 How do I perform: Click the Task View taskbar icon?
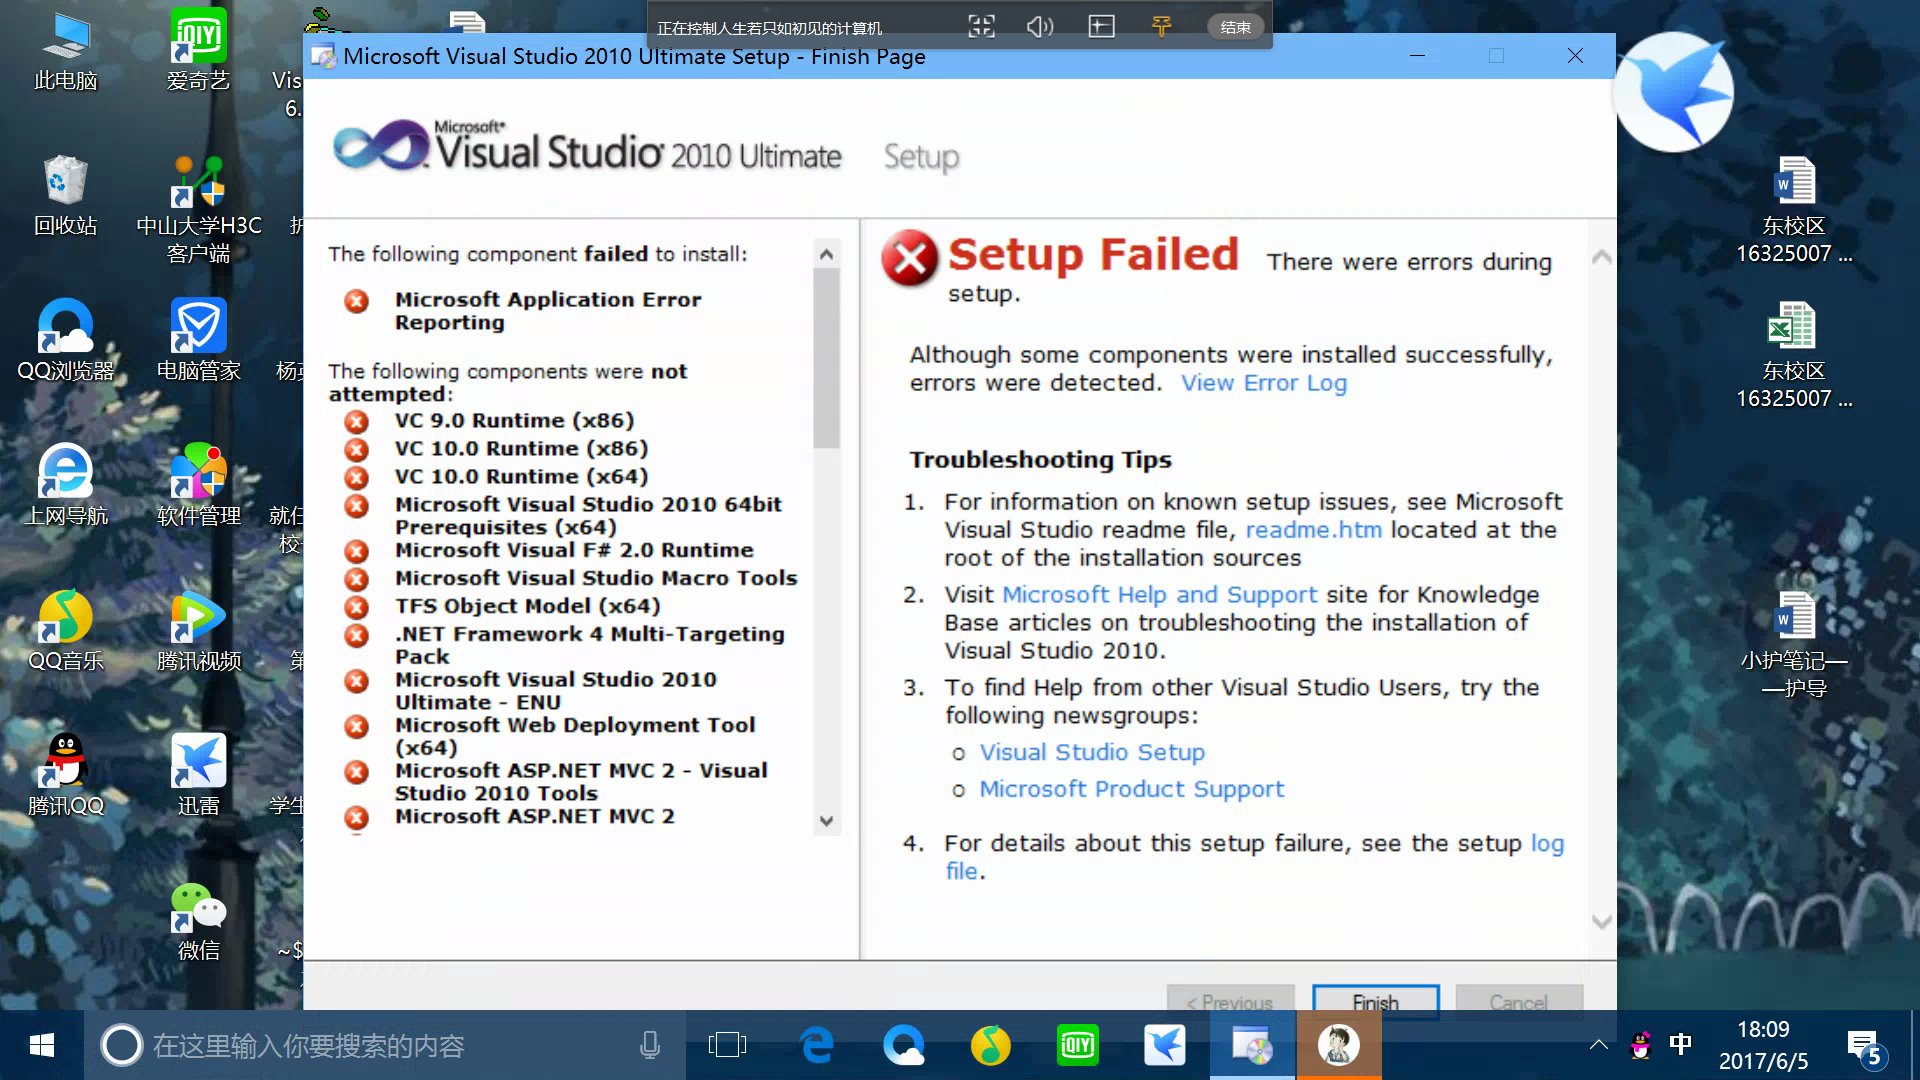[x=727, y=1046]
